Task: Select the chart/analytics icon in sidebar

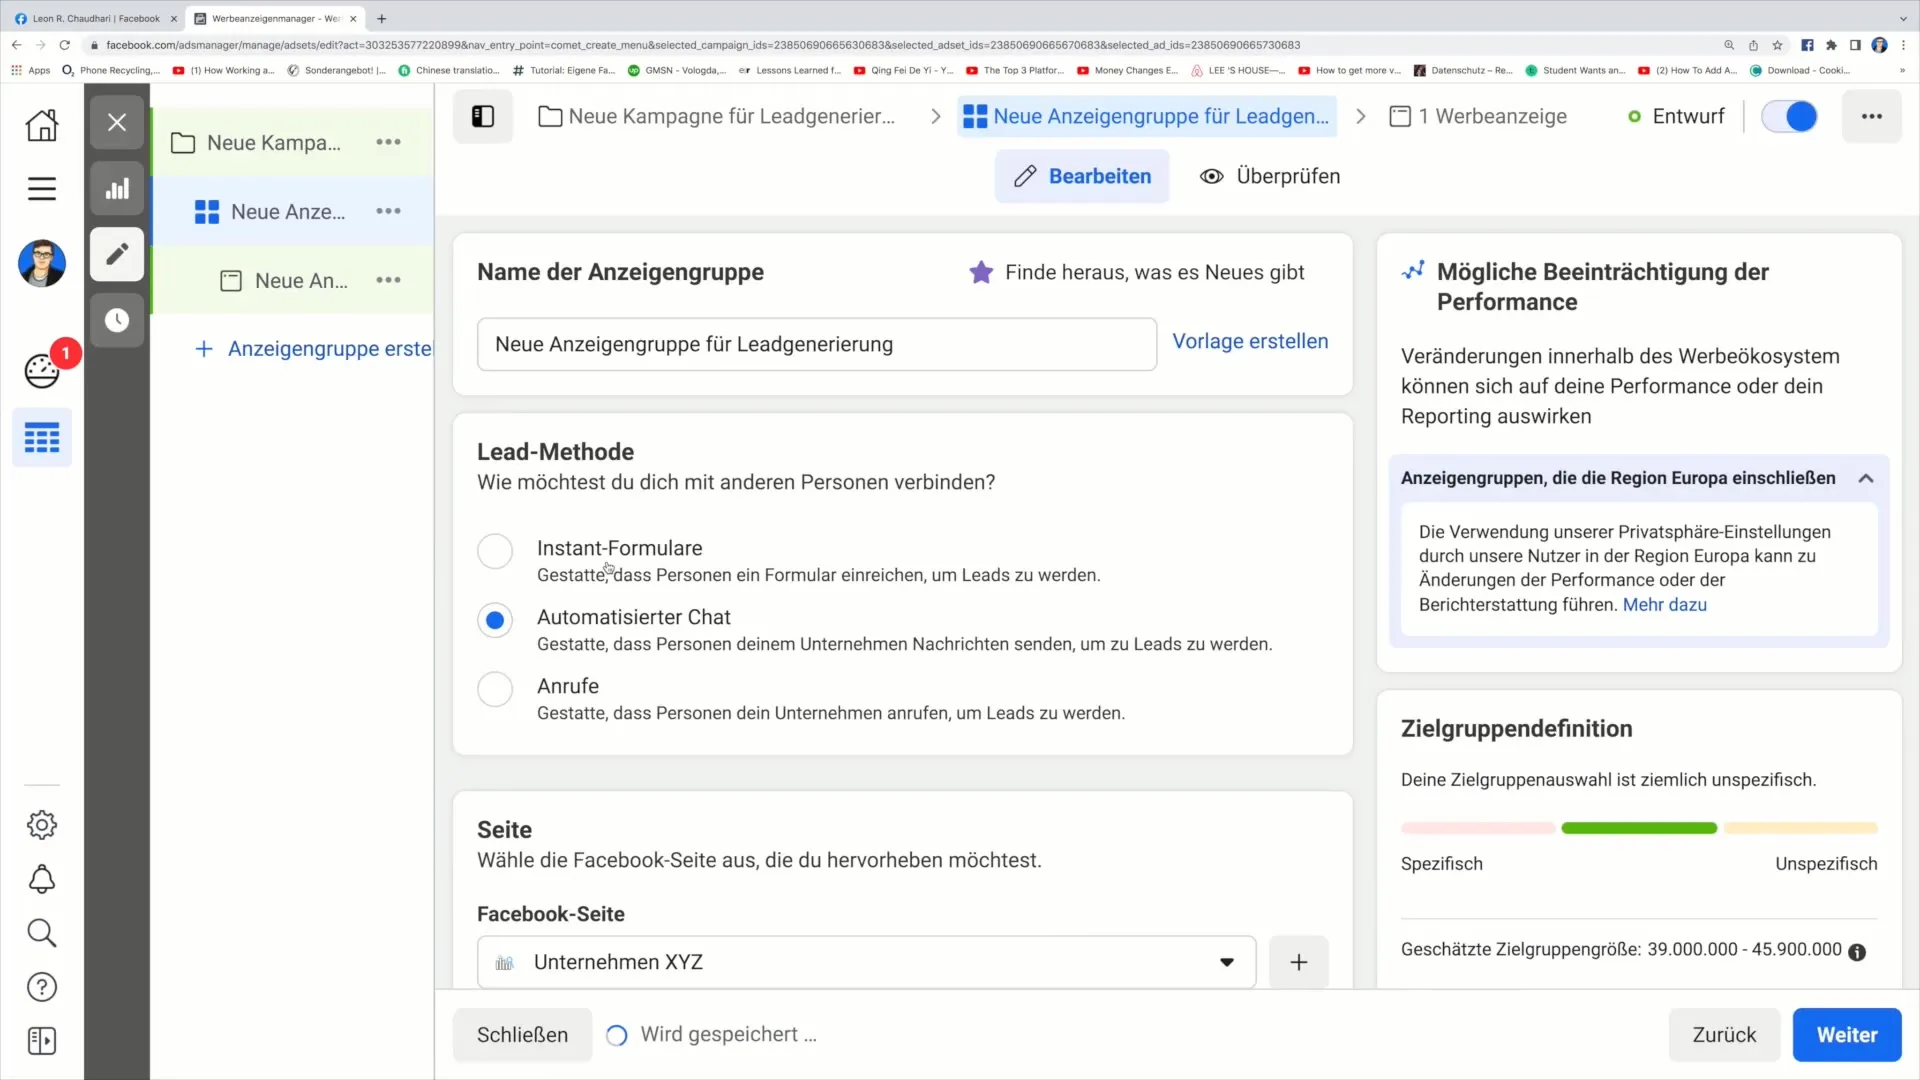Action: (x=117, y=189)
